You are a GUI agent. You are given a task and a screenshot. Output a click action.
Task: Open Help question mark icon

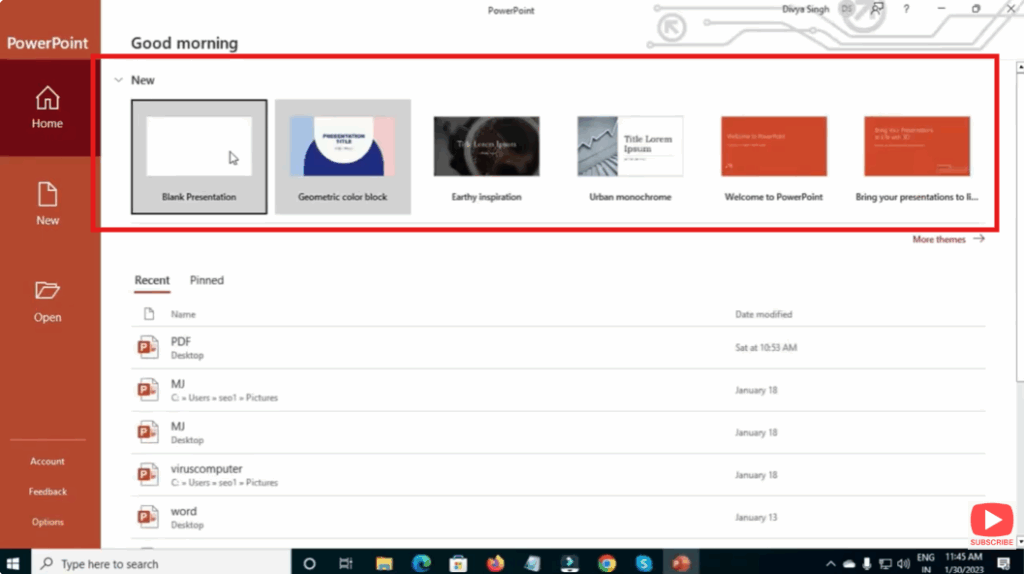906,9
